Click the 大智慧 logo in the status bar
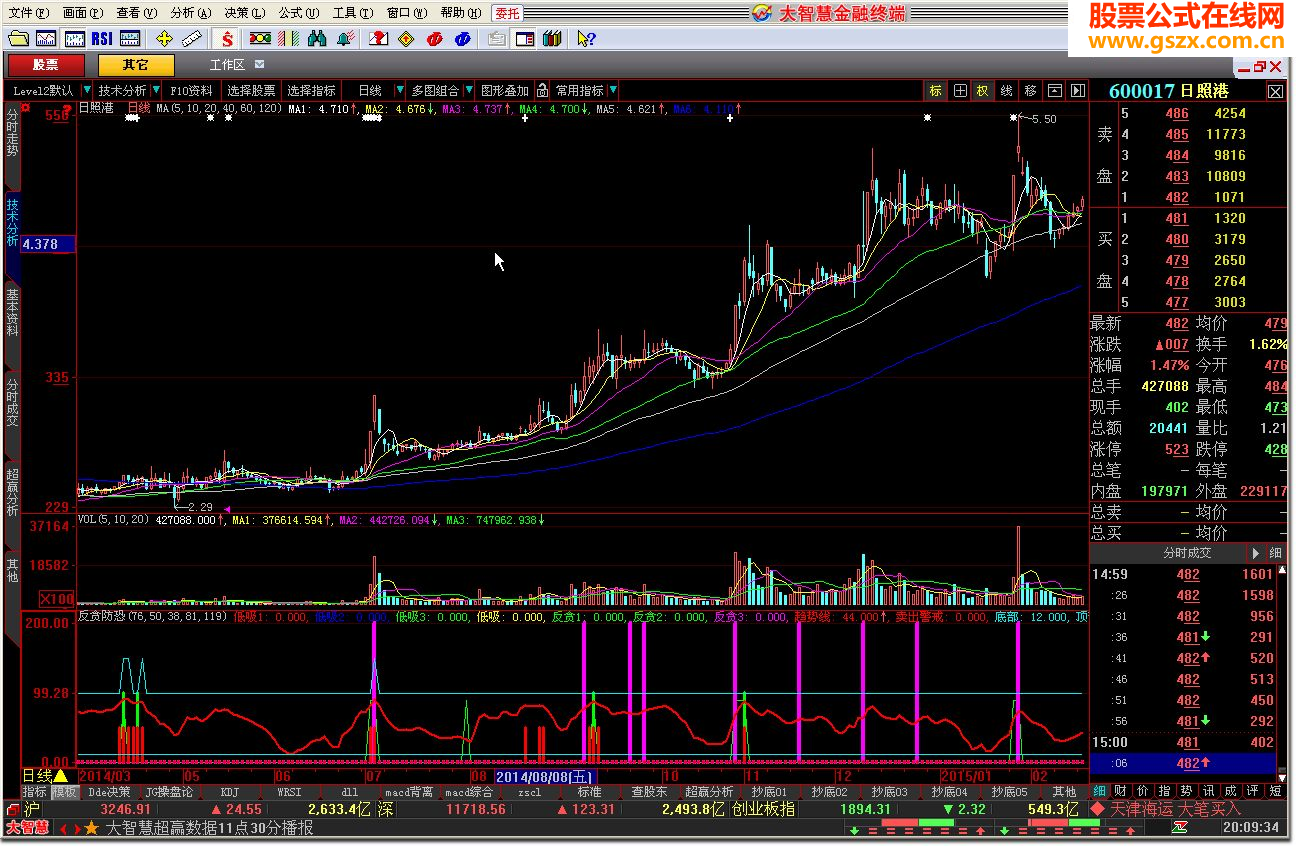Viewport: 1296px width, 846px height. coord(27,828)
